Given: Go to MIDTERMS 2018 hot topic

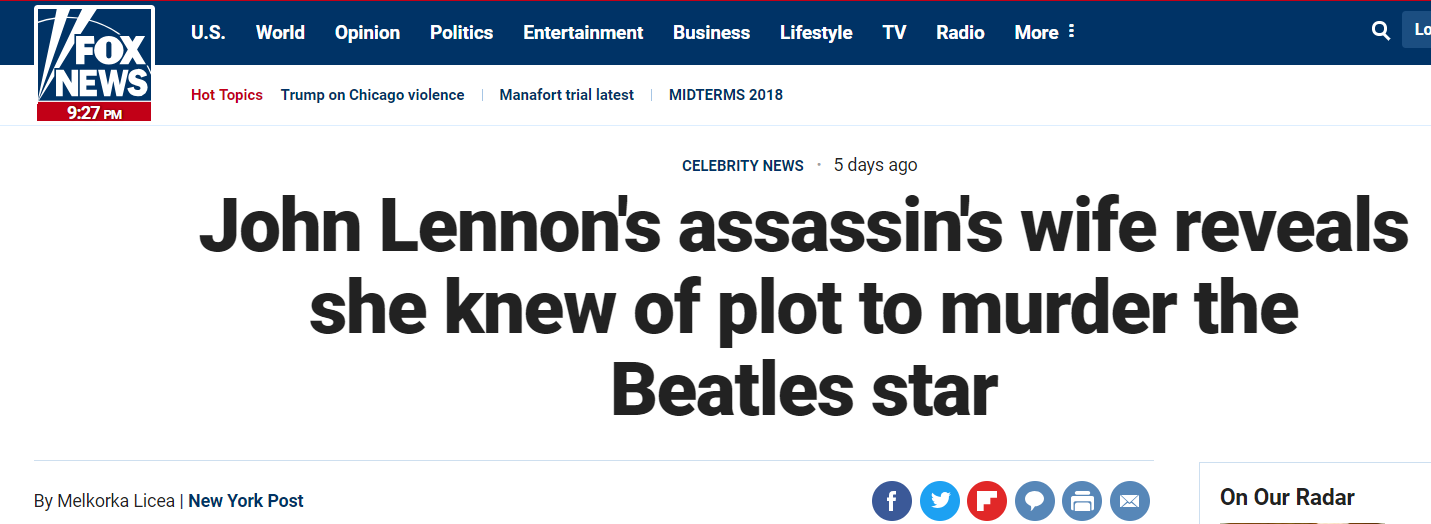Looking at the screenshot, I should click(x=726, y=95).
